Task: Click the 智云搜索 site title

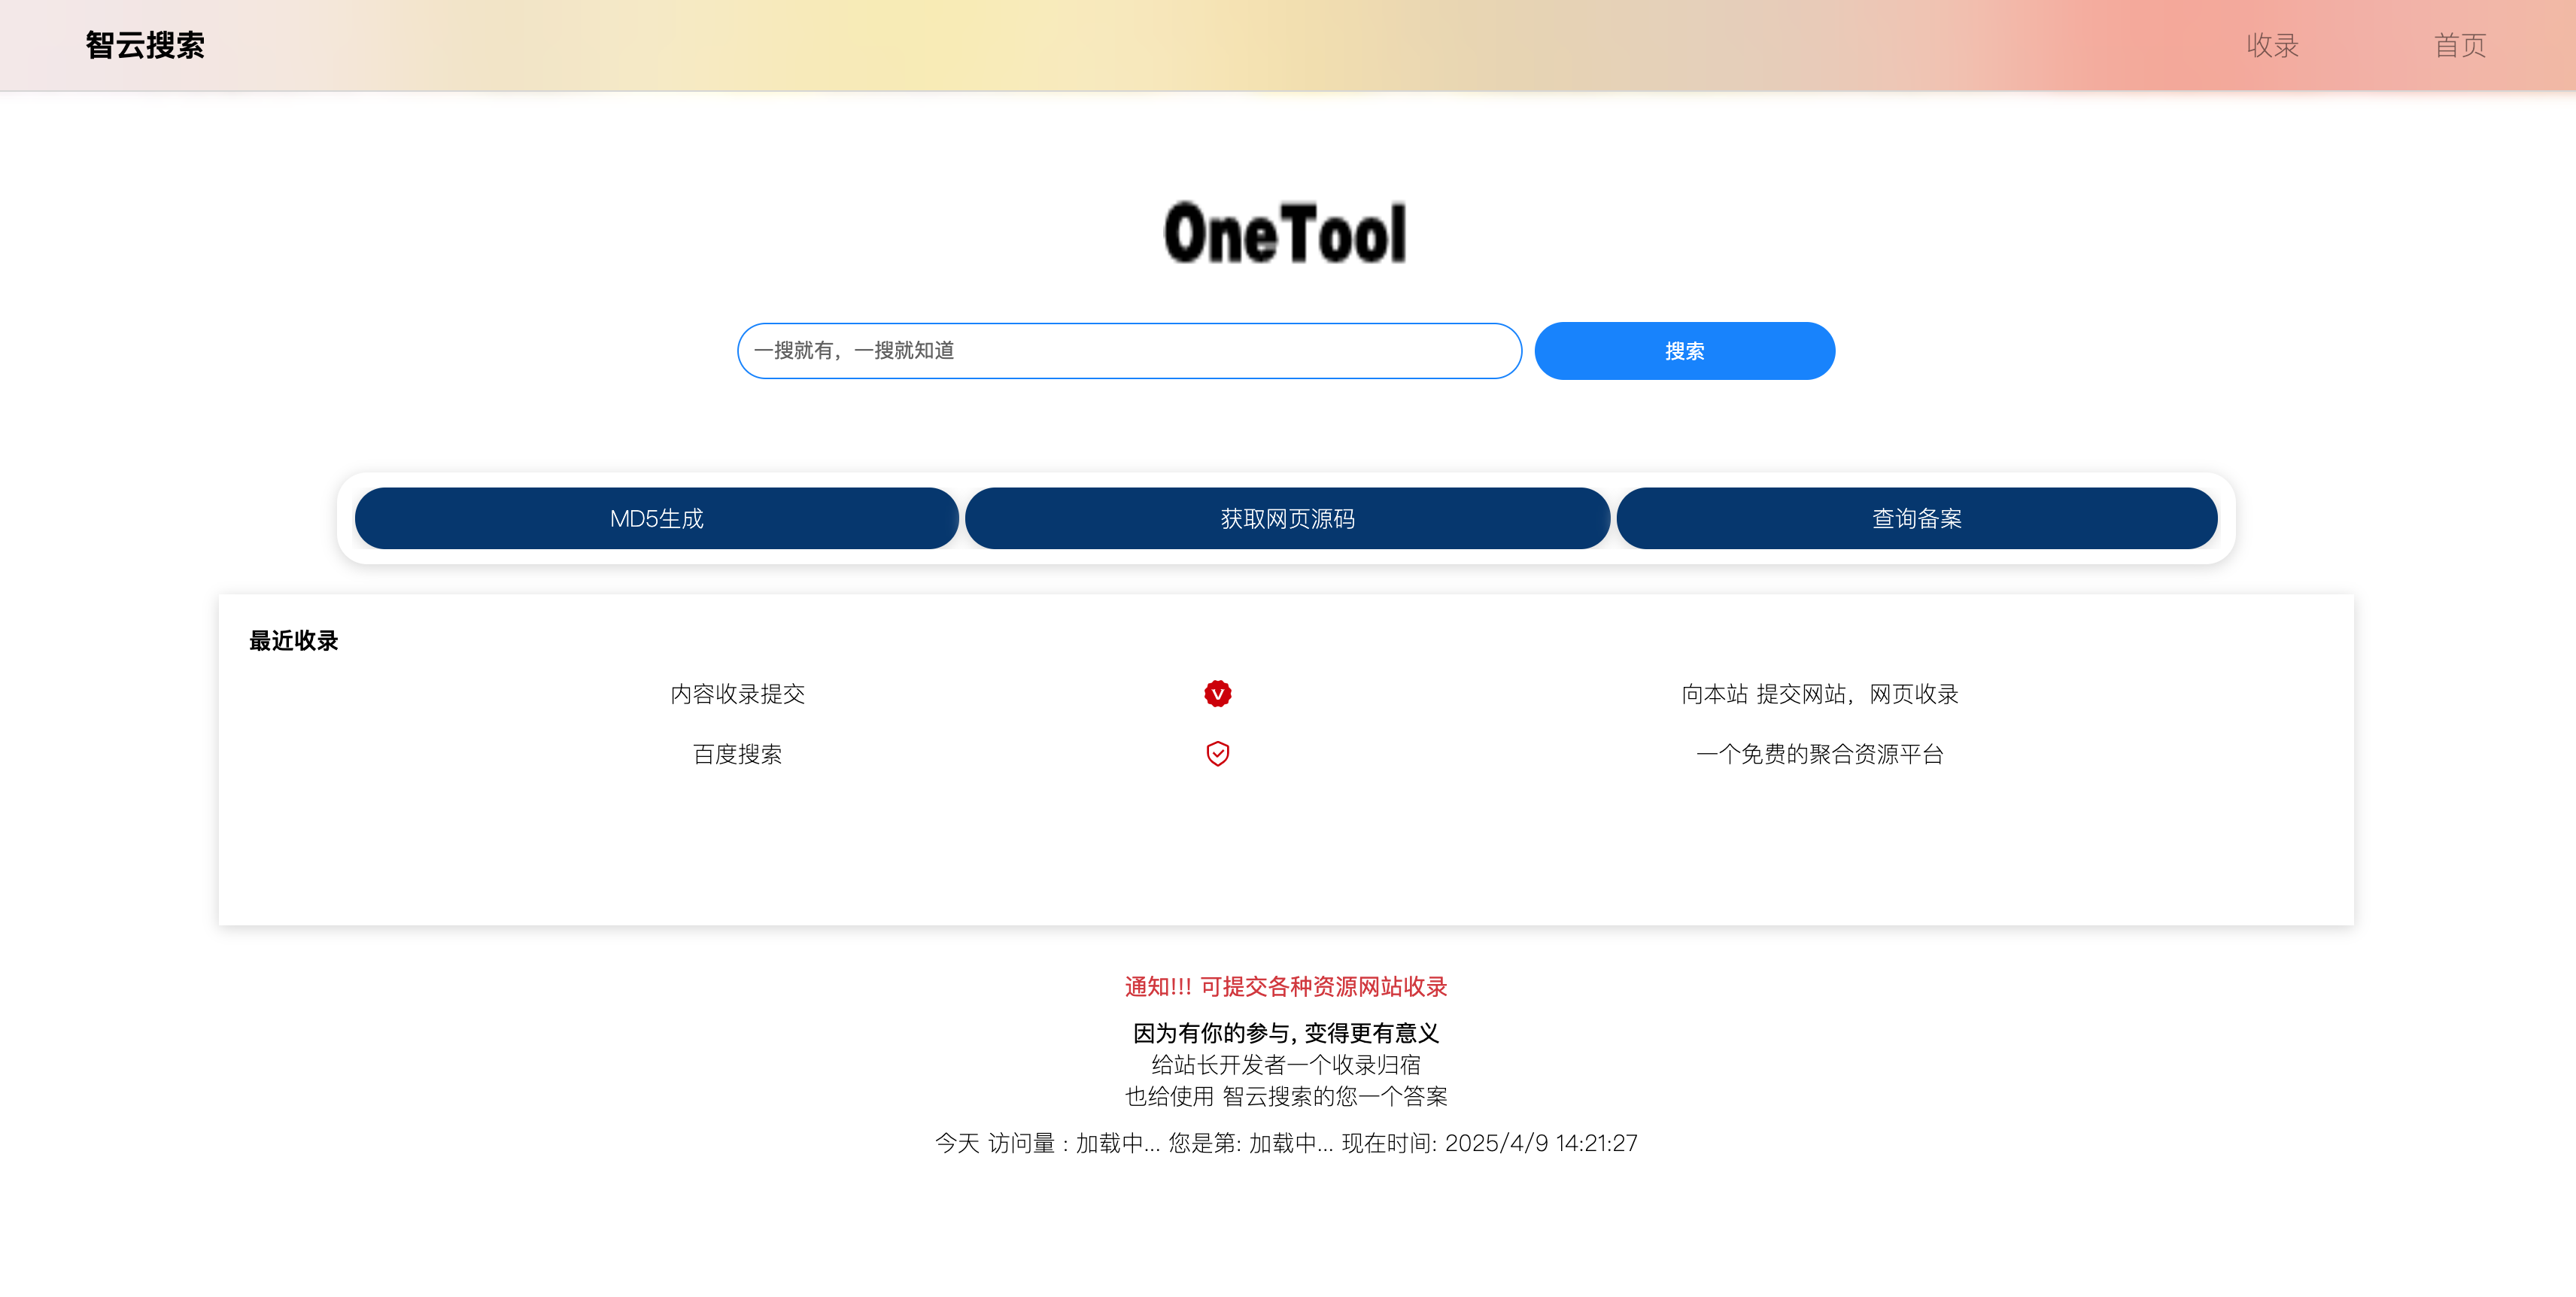Action: coord(145,45)
